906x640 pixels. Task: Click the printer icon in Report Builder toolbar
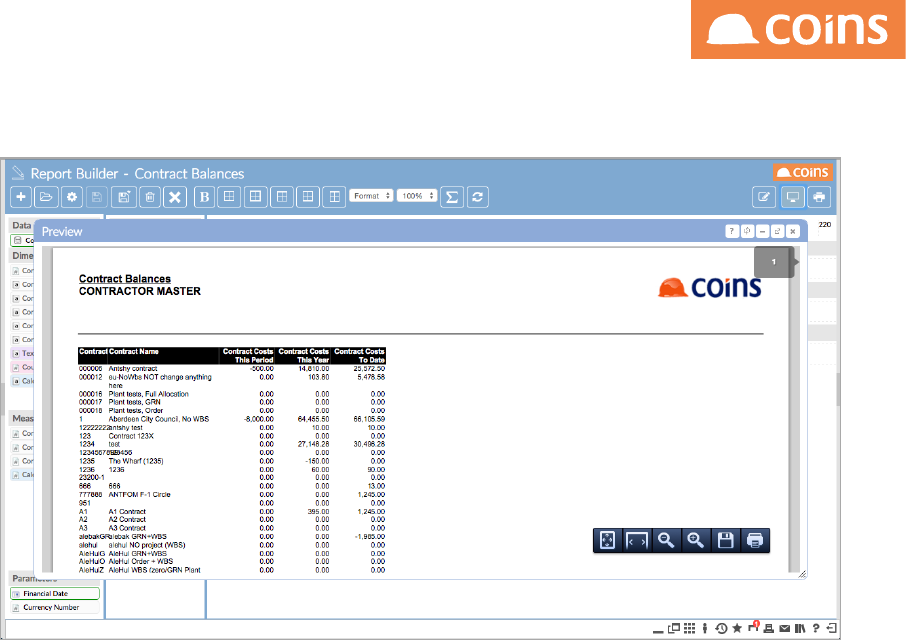[x=819, y=197]
